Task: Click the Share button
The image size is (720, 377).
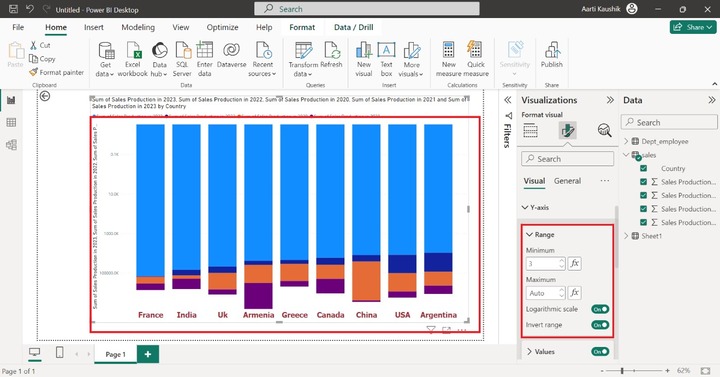Action: click(x=693, y=27)
